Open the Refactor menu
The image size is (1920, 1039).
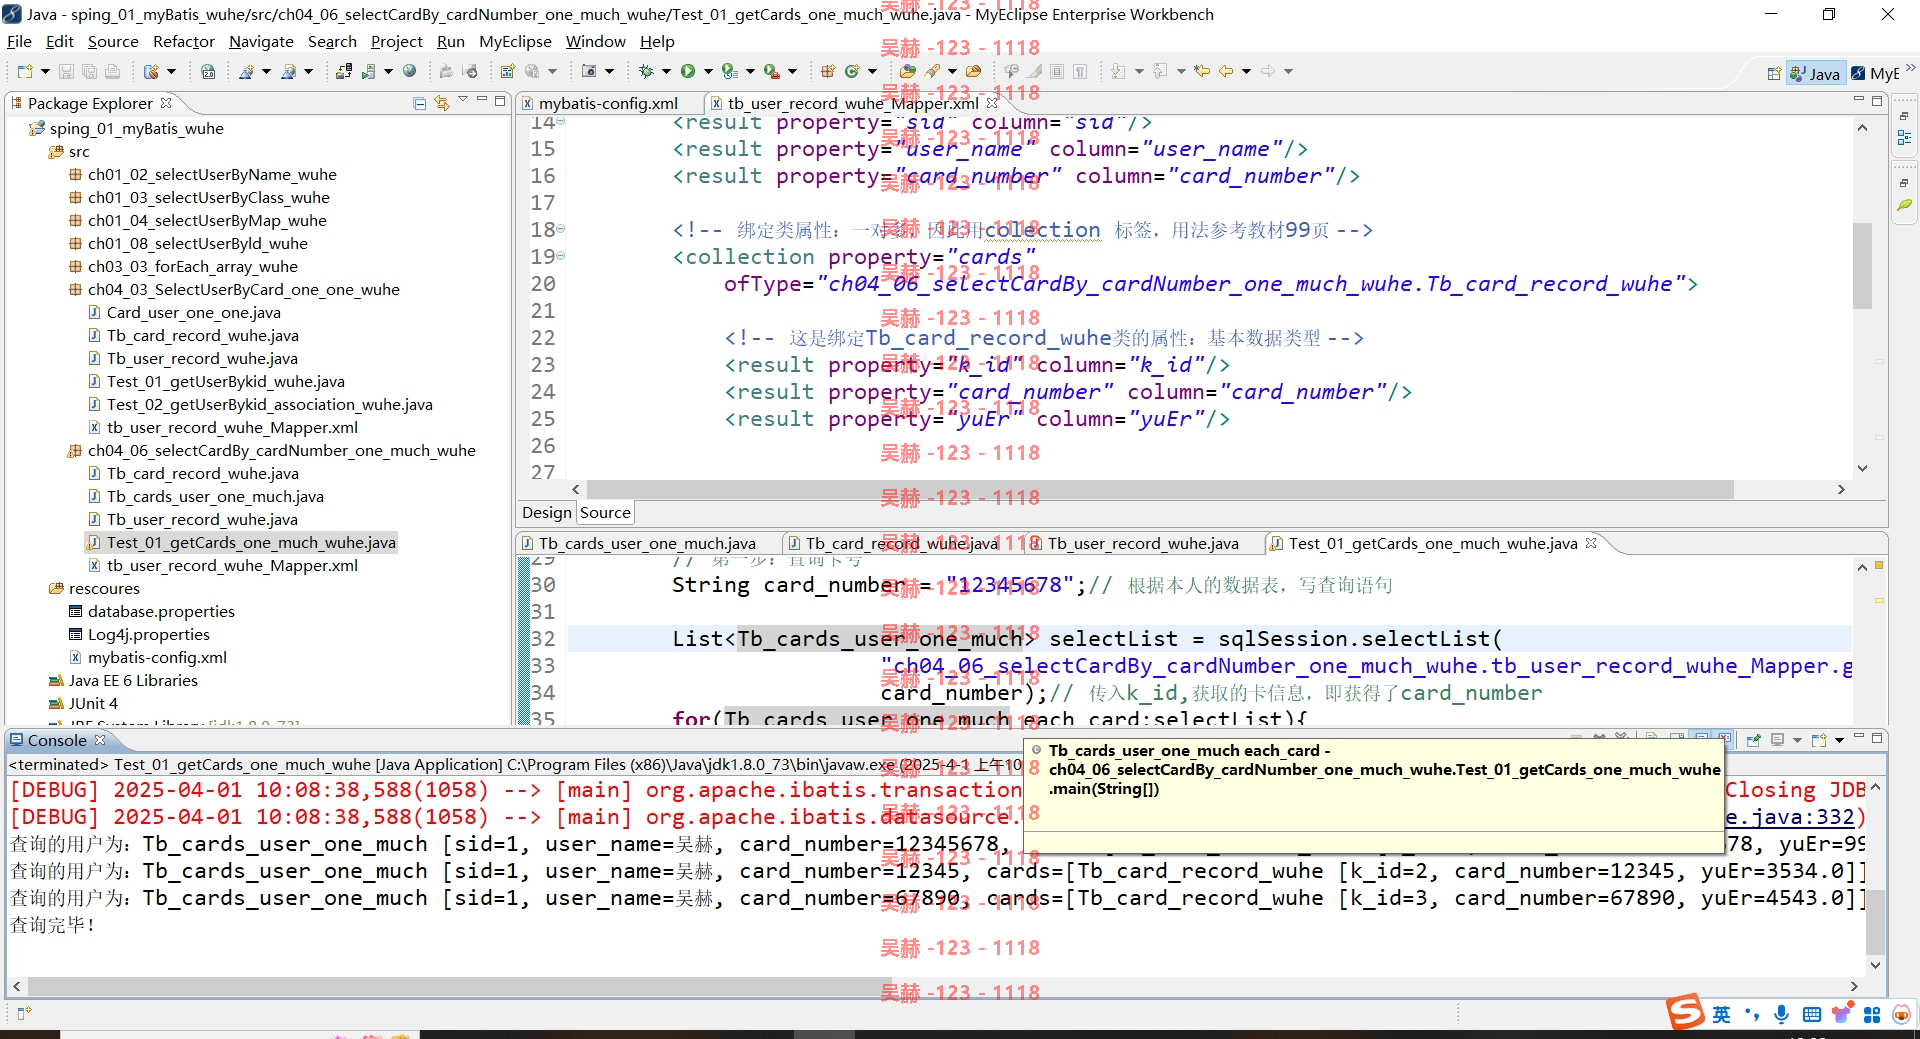pyautogui.click(x=183, y=41)
